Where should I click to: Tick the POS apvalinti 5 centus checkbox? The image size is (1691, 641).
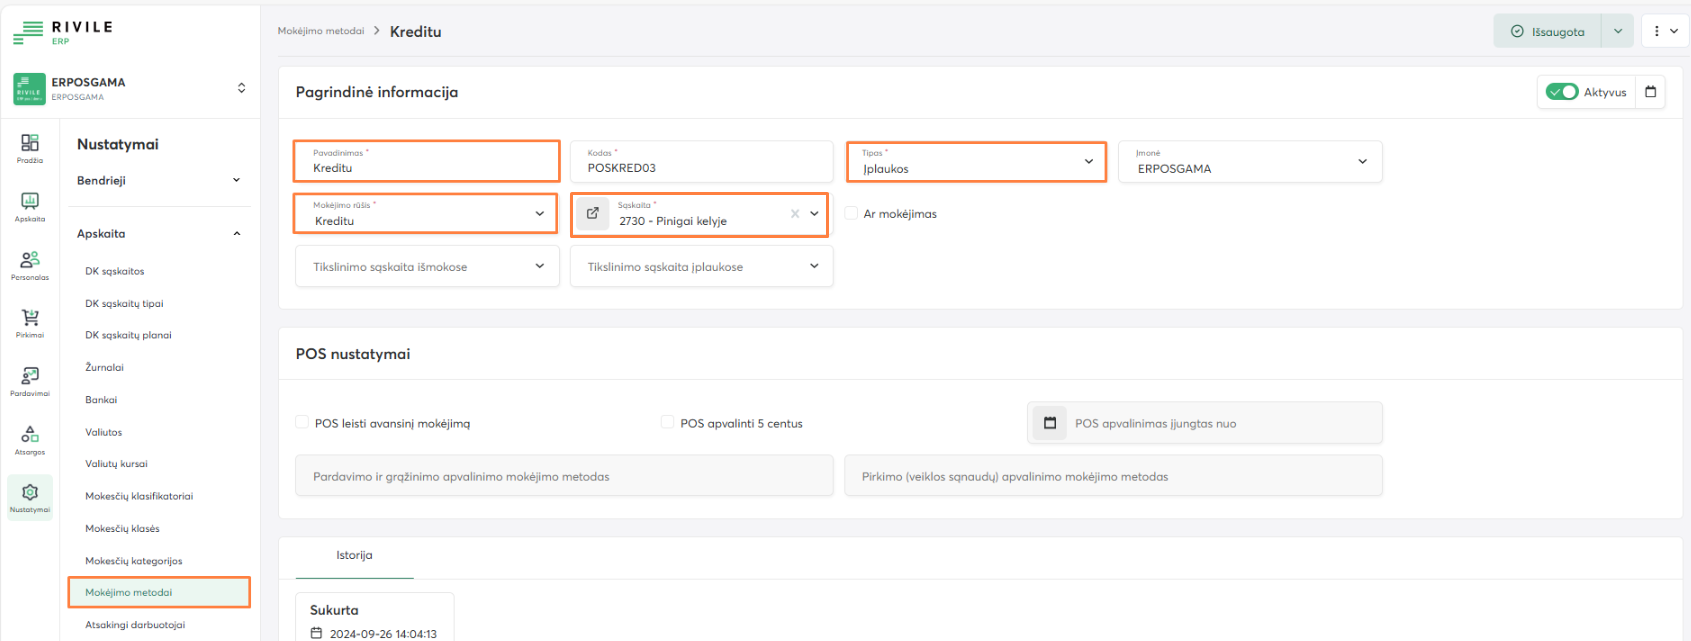(667, 423)
